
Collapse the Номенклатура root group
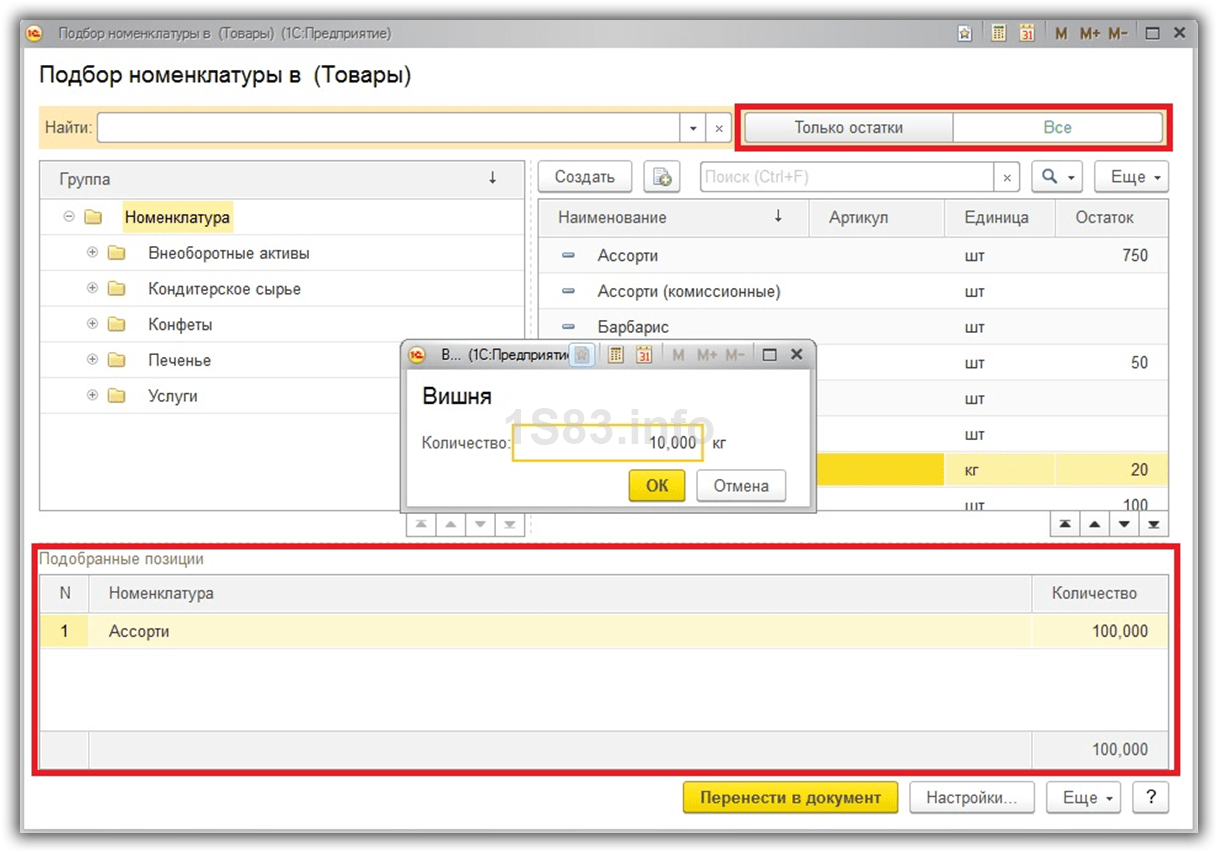[69, 217]
